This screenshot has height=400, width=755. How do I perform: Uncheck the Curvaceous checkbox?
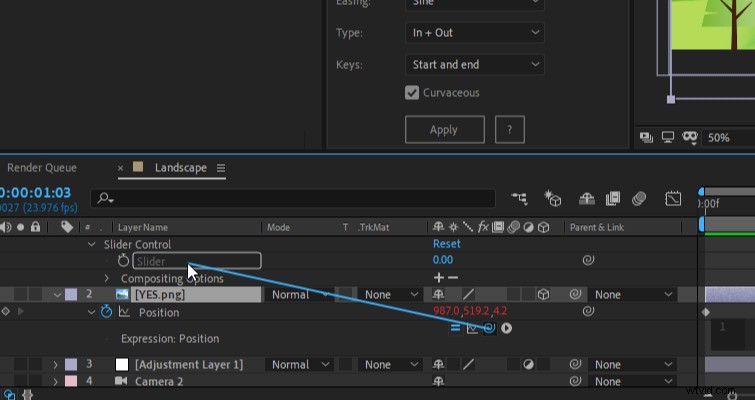(x=412, y=92)
